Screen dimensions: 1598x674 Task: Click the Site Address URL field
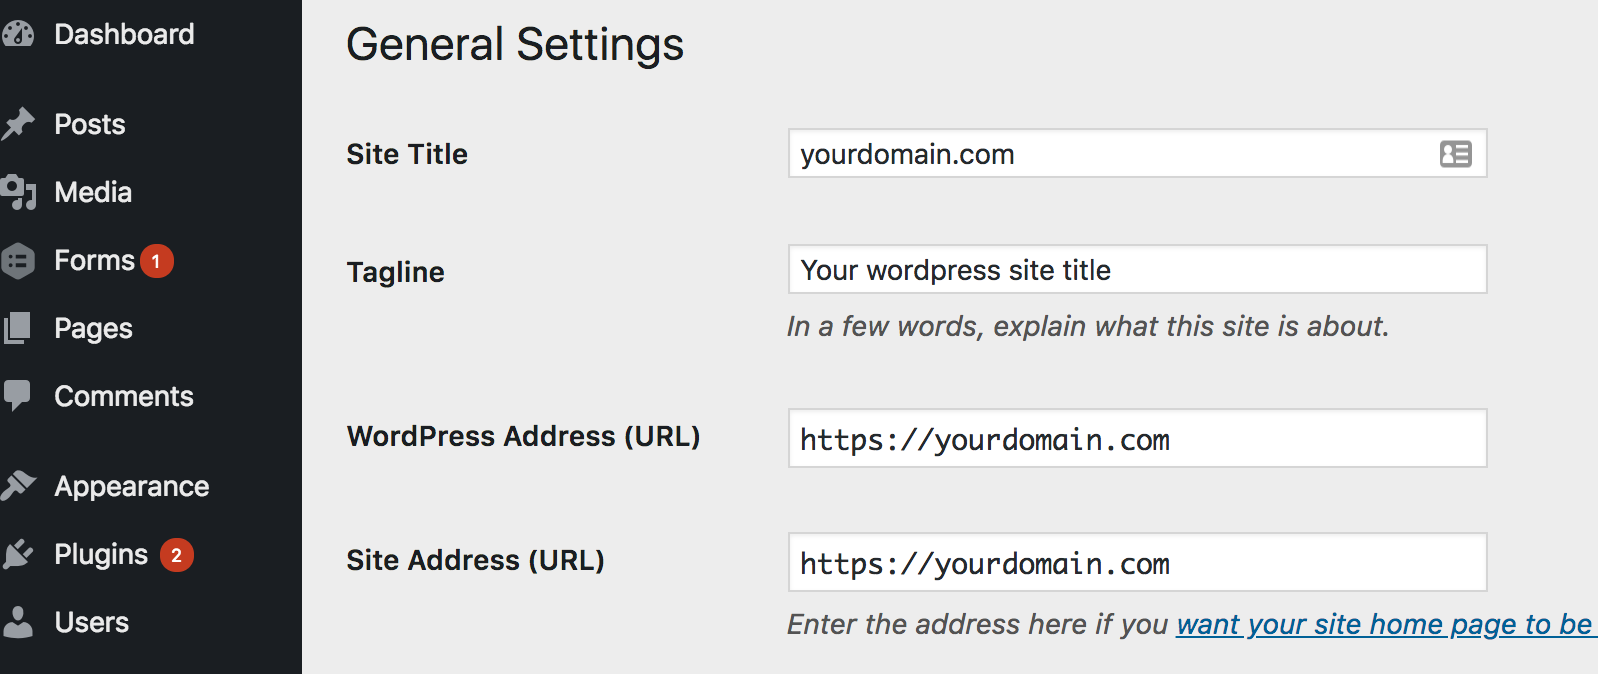coord(1137,562)
